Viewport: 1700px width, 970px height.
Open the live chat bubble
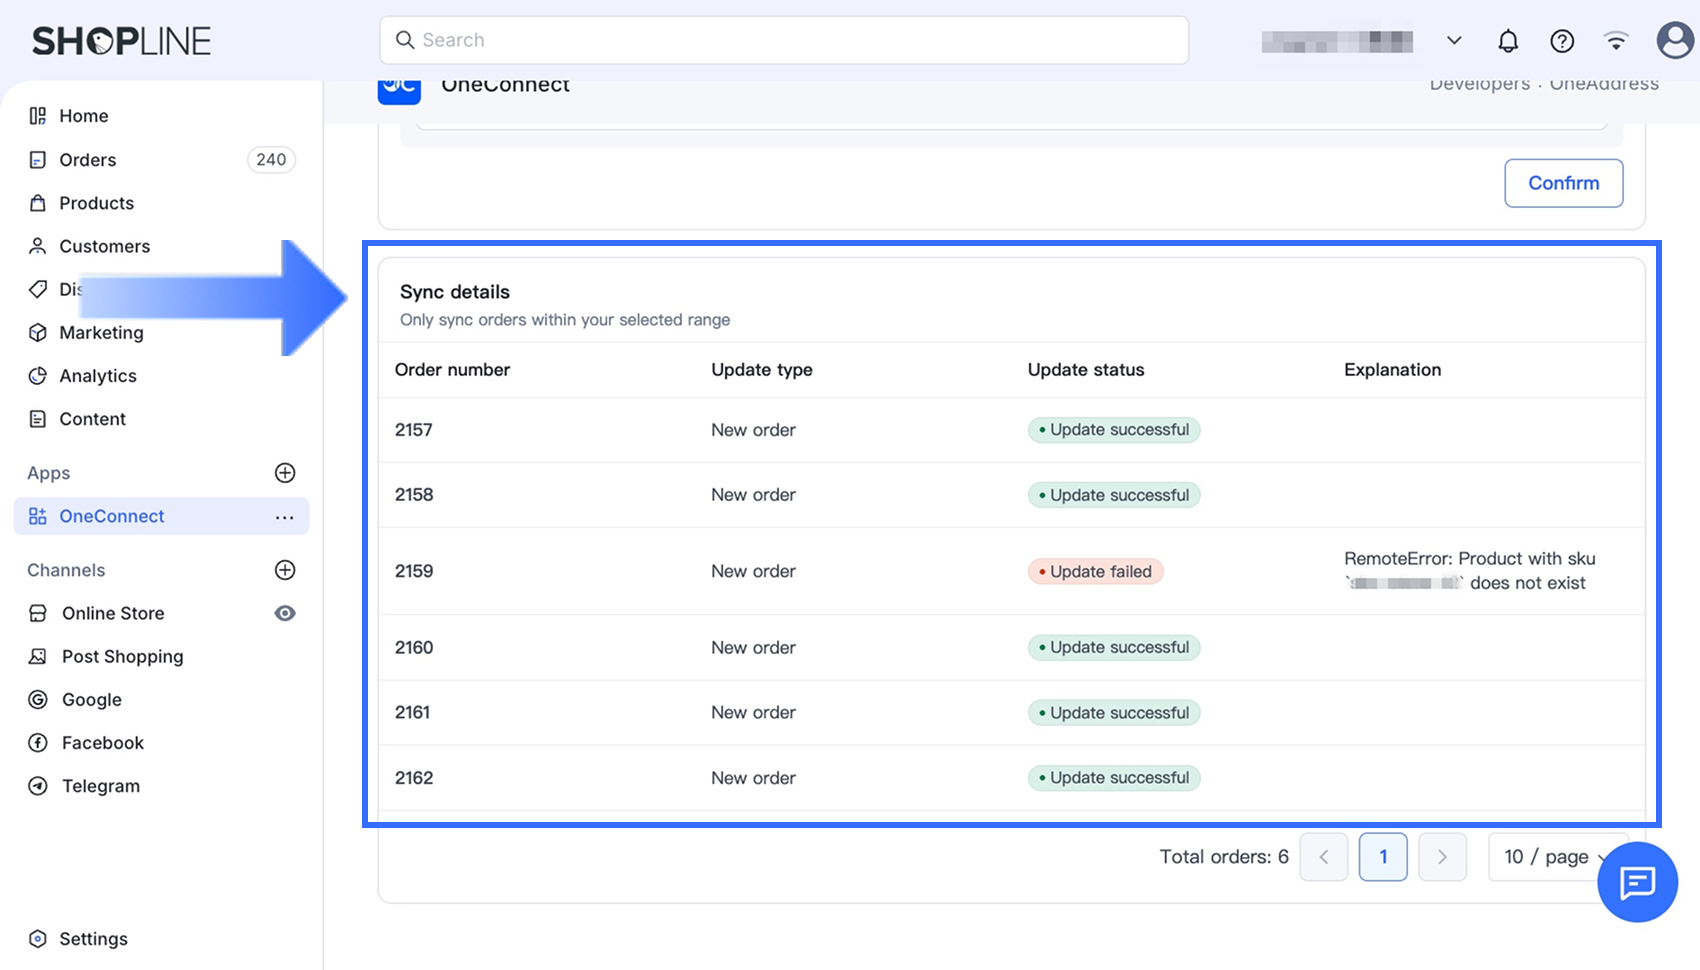[1637, 882]
